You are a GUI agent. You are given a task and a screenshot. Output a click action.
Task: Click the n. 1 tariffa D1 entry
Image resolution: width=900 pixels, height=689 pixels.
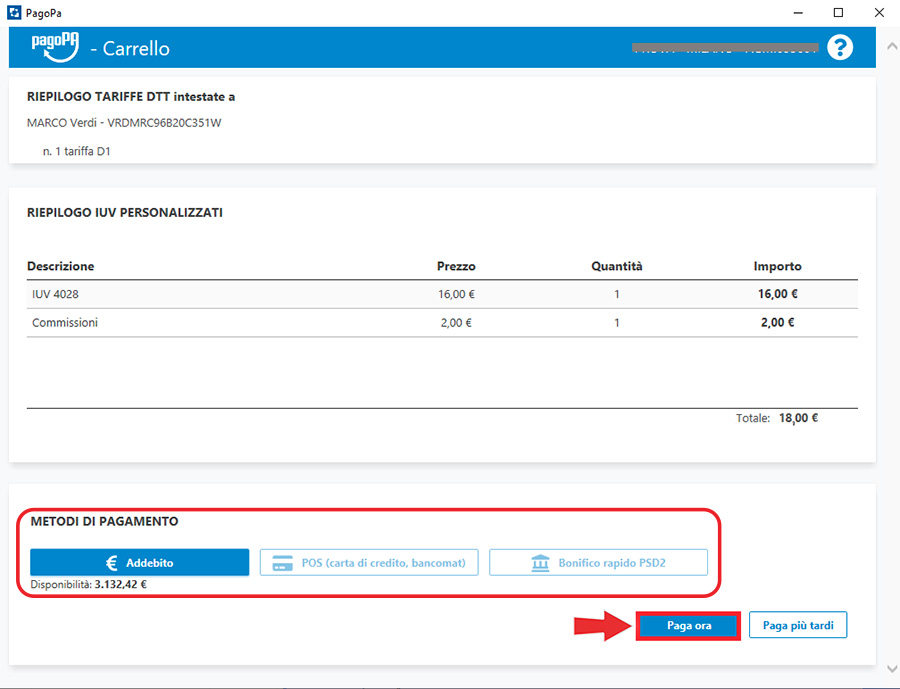[x=75, y=151]
